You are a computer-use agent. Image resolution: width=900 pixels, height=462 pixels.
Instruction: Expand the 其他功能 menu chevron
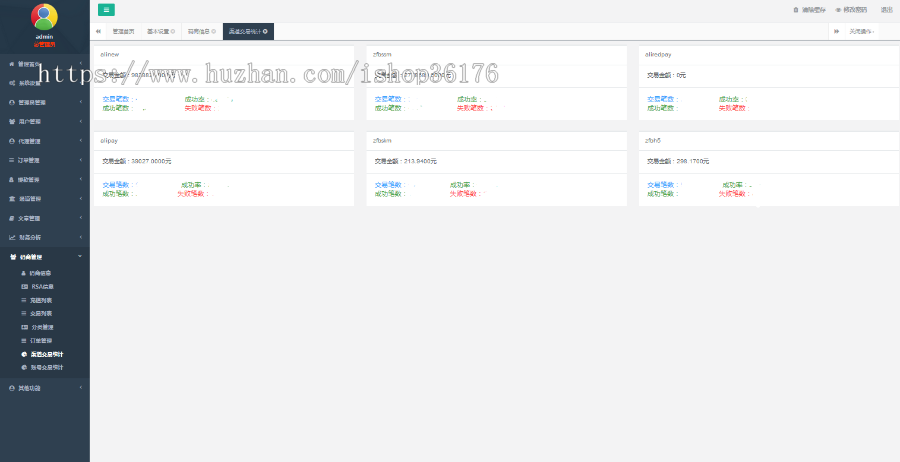click(x=80, y=388)
